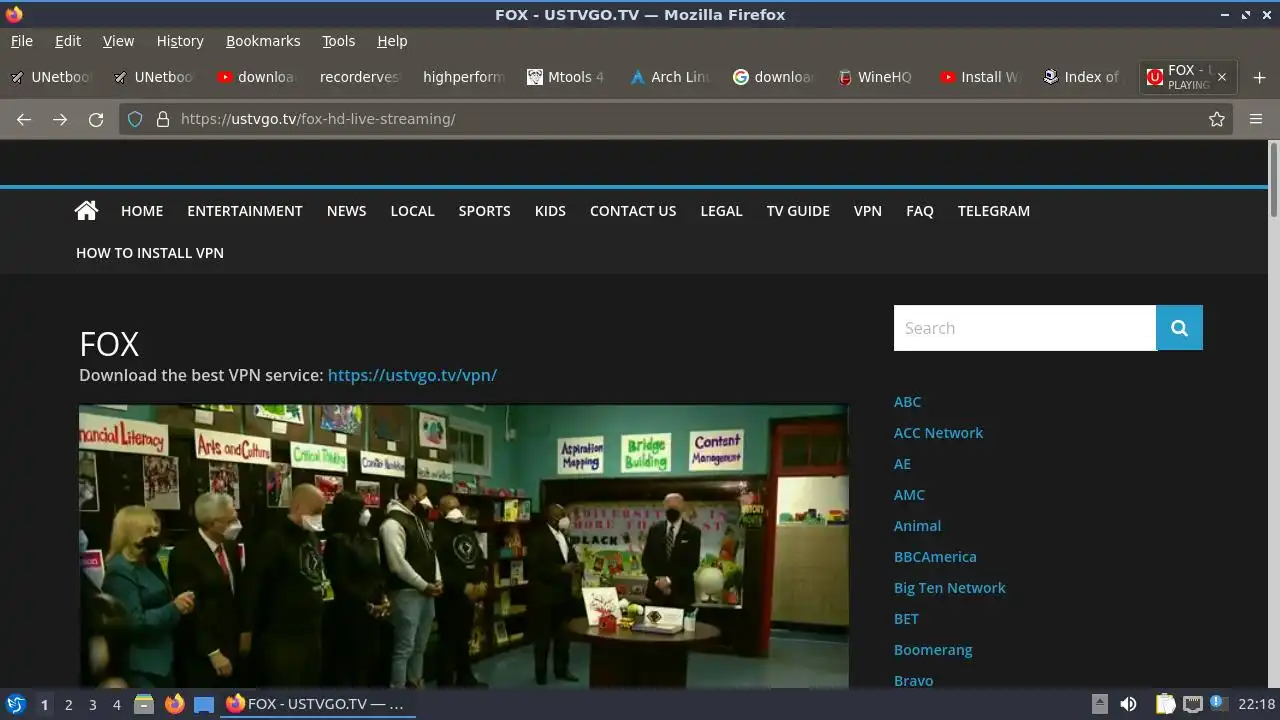Open the Bookmarks menu
Screen dimensions: 1280x720
[263, 41]
